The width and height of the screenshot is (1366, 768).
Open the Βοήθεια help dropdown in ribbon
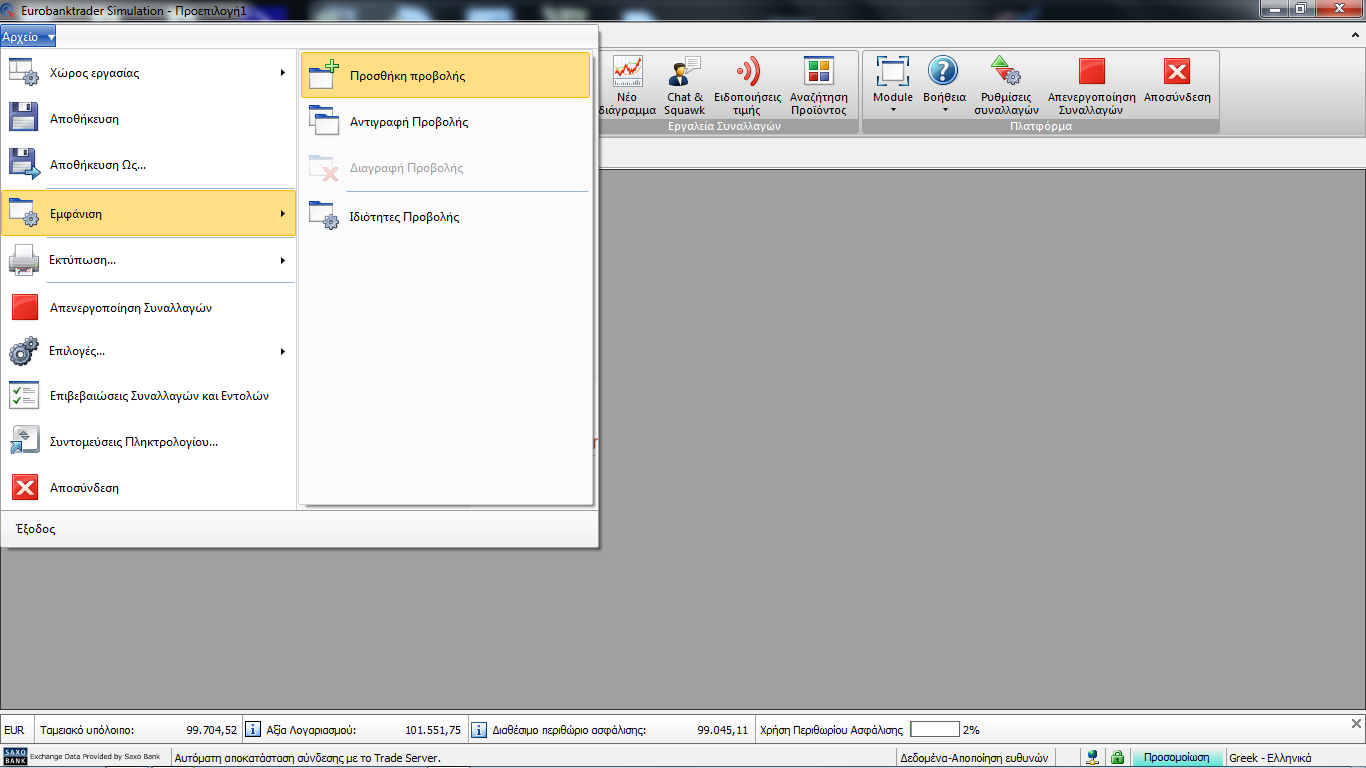[x=944, y=86]
